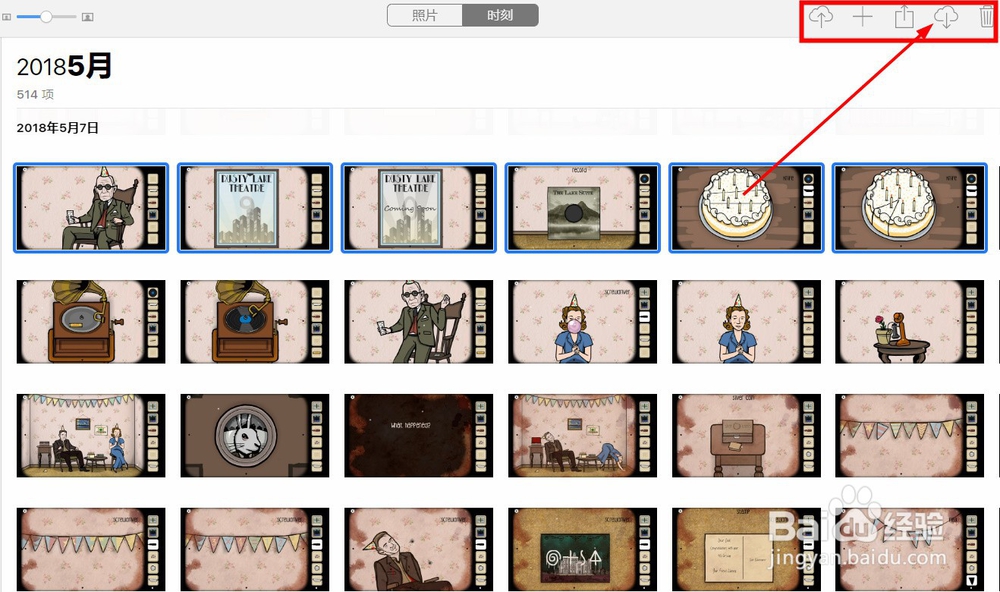
Task: Select the first Rusty Lake Theatre poster photo
Action: point(255,208)
